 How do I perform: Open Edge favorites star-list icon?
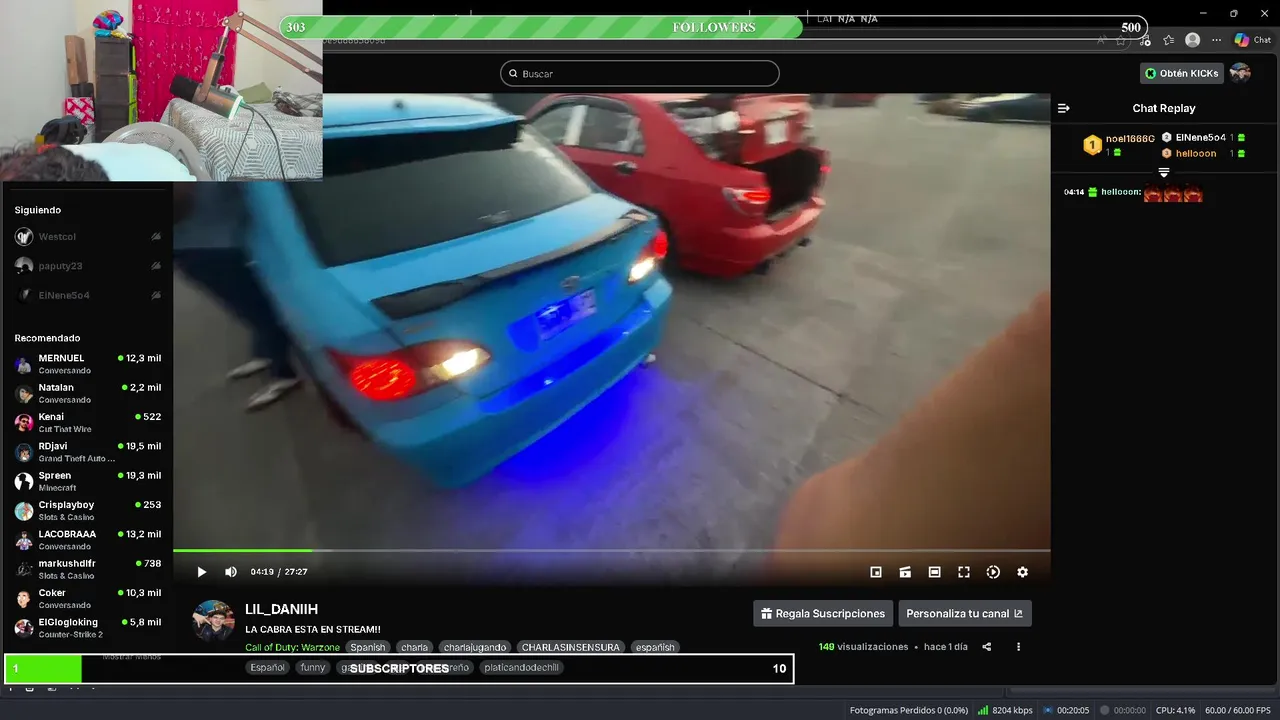click(1169, 40)
